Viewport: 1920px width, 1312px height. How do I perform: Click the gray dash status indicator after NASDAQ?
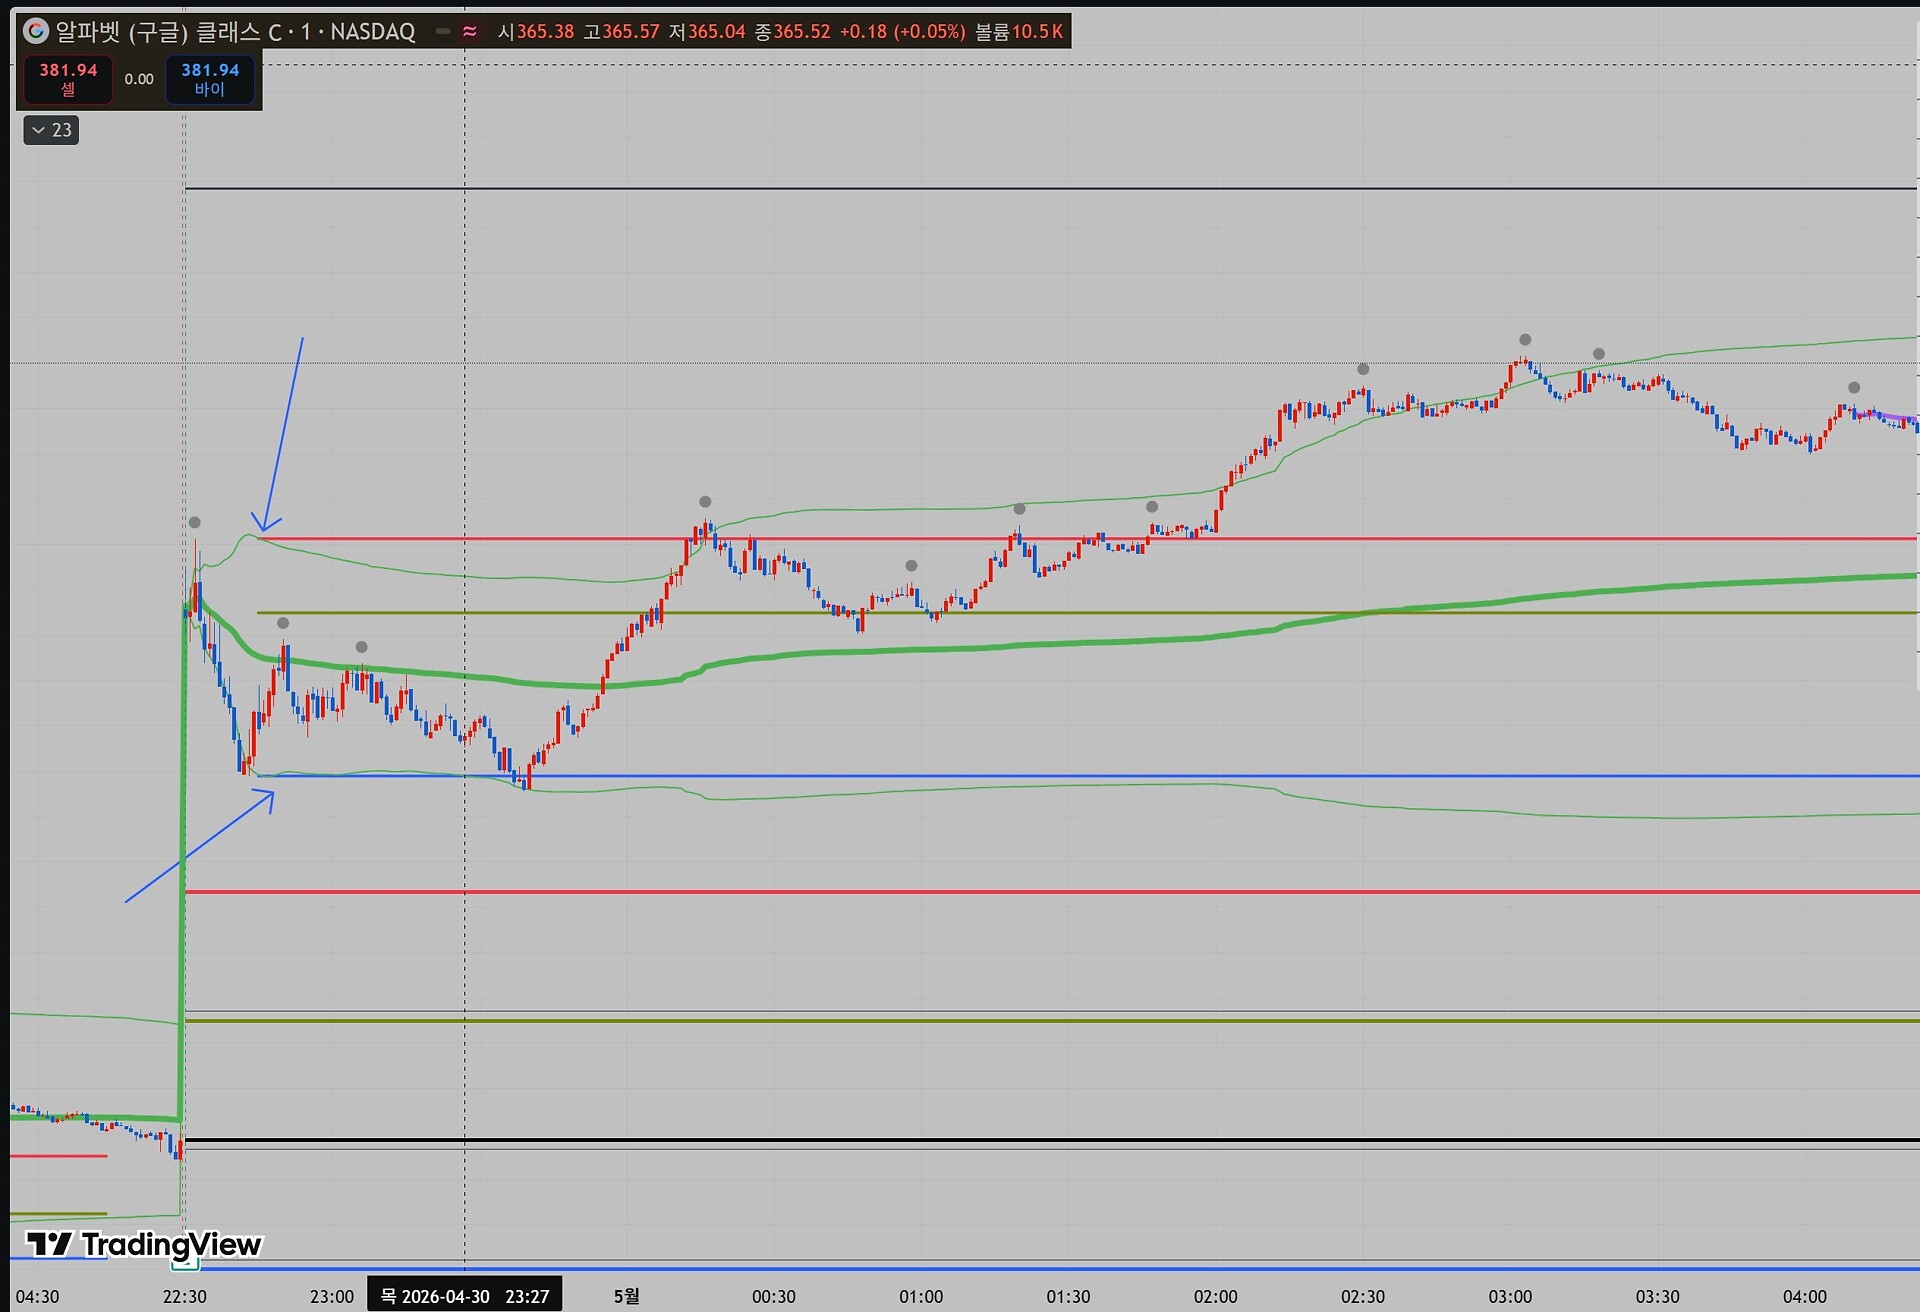tap(442, 31)
